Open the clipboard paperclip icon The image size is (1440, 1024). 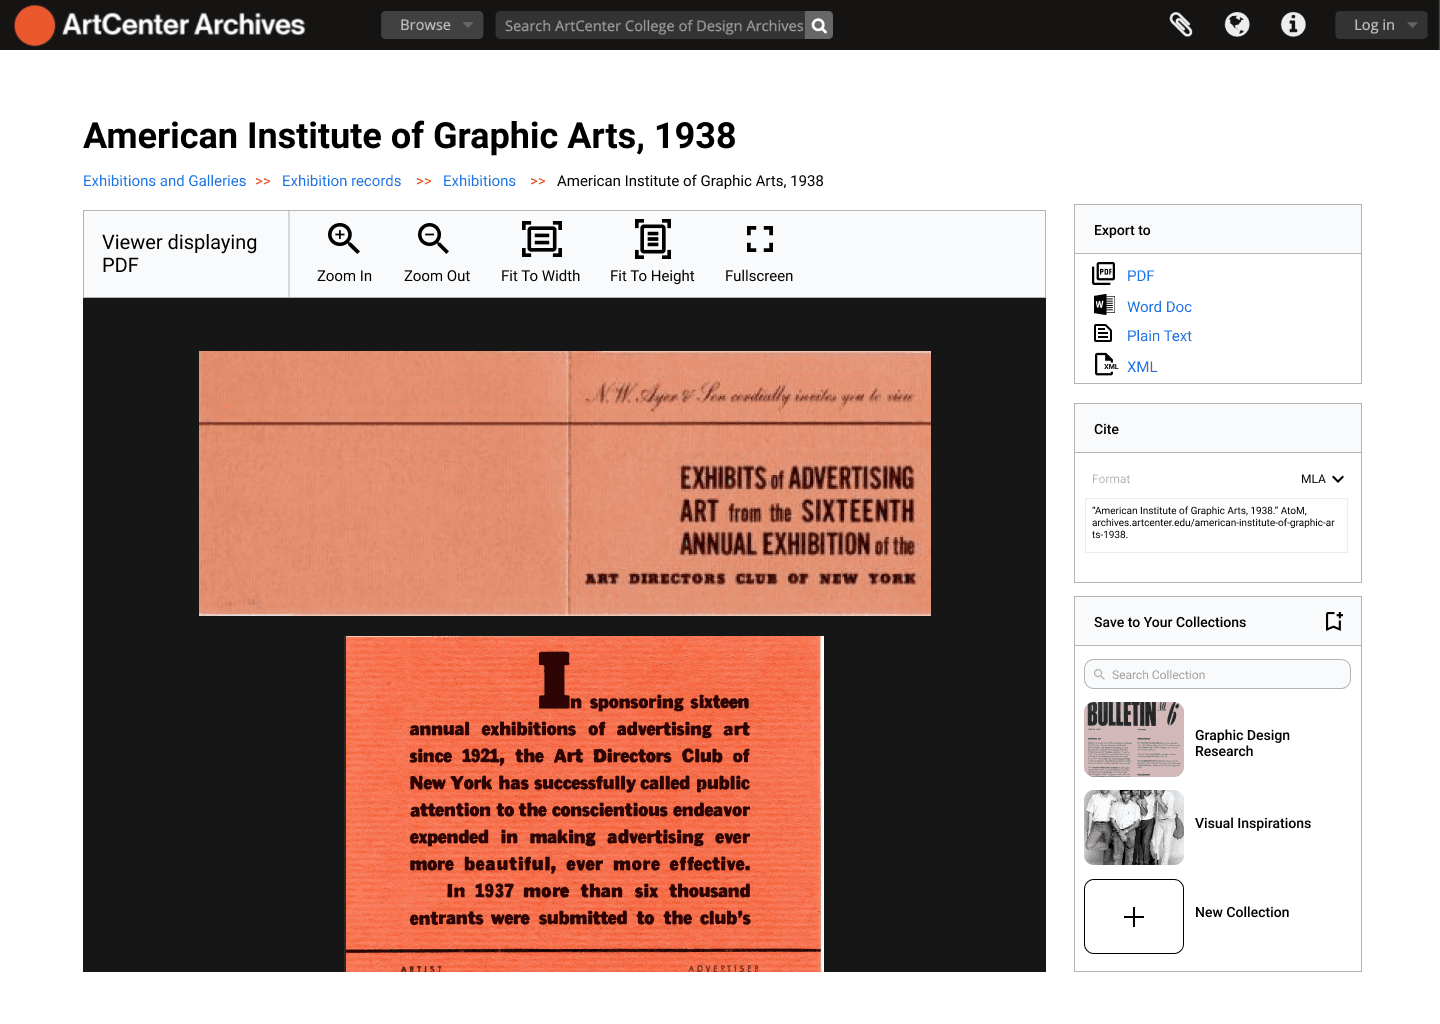click(1181, 25)
